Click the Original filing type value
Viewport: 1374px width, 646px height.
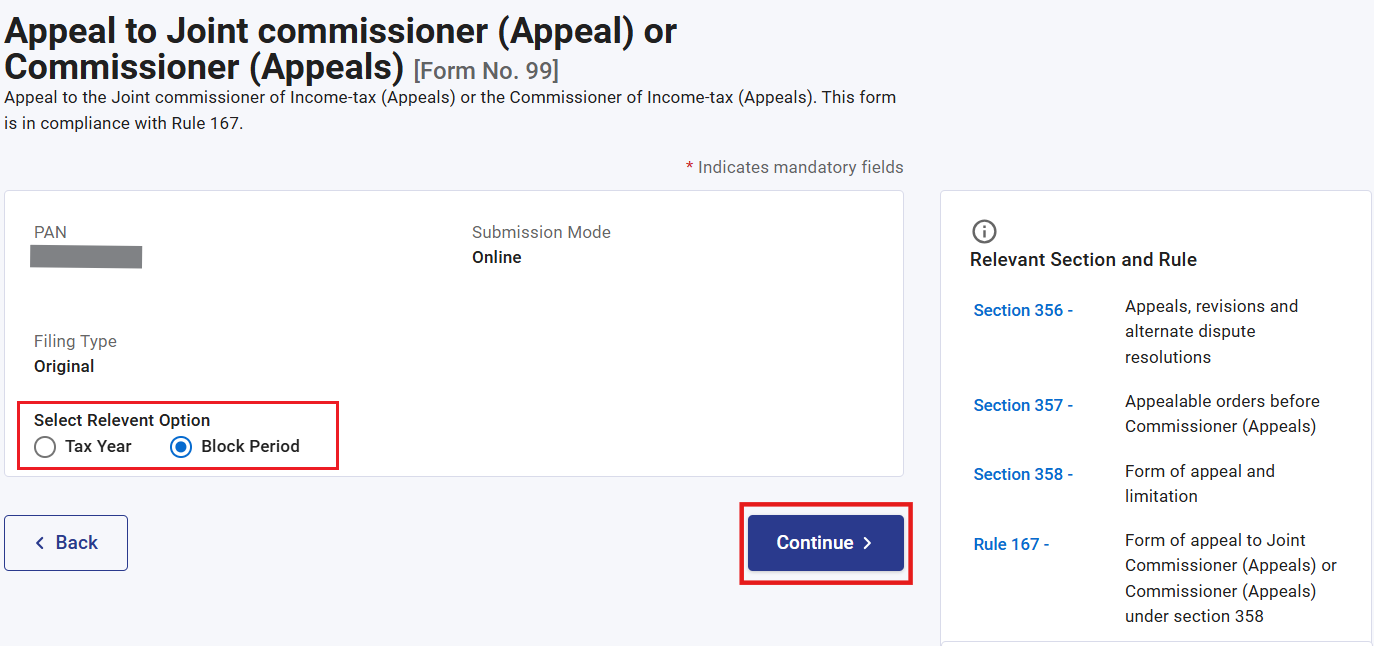click(64, 366)
